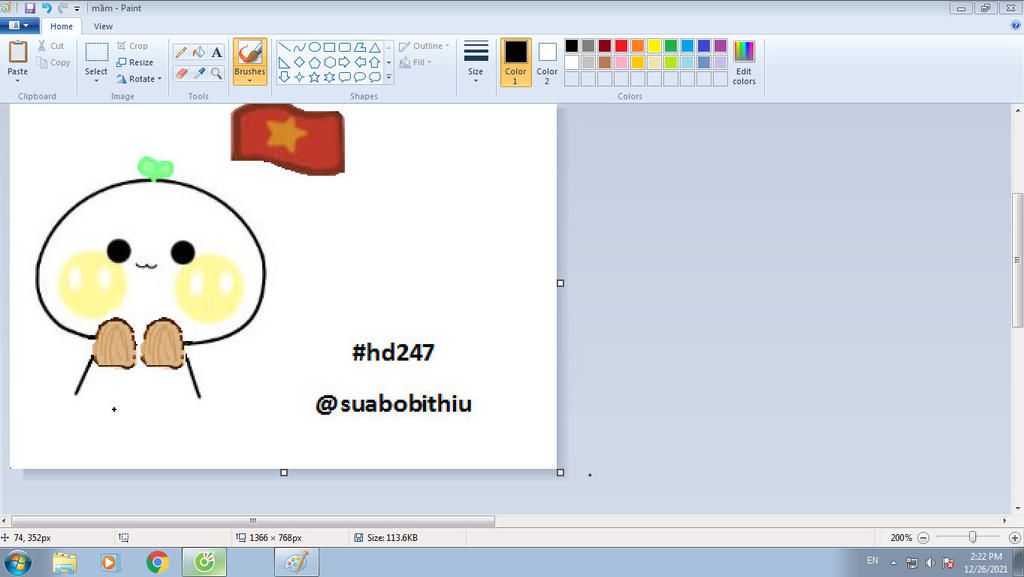Open the Windows Start button
Screen dimensions: 1024x577
pos(18,562)
